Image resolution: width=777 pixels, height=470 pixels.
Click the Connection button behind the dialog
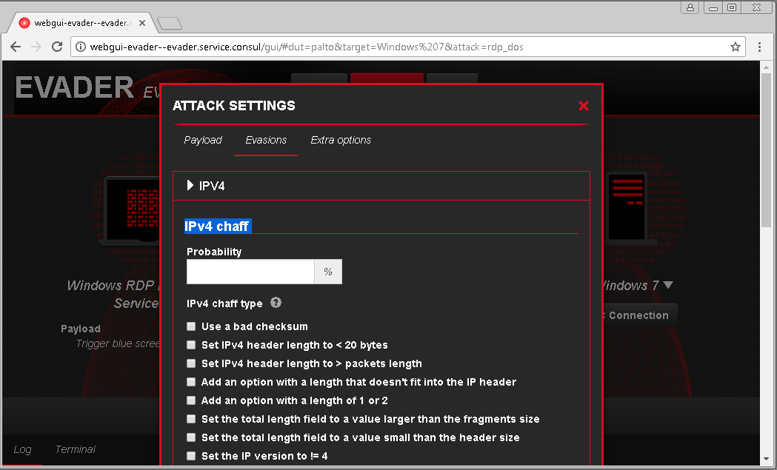click(x=638, y=315)
